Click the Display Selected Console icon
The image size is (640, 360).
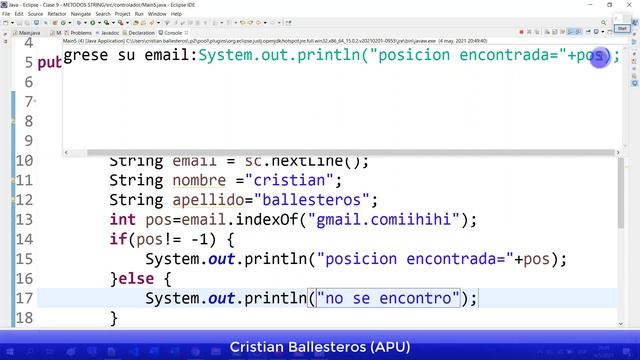(596, 32)
